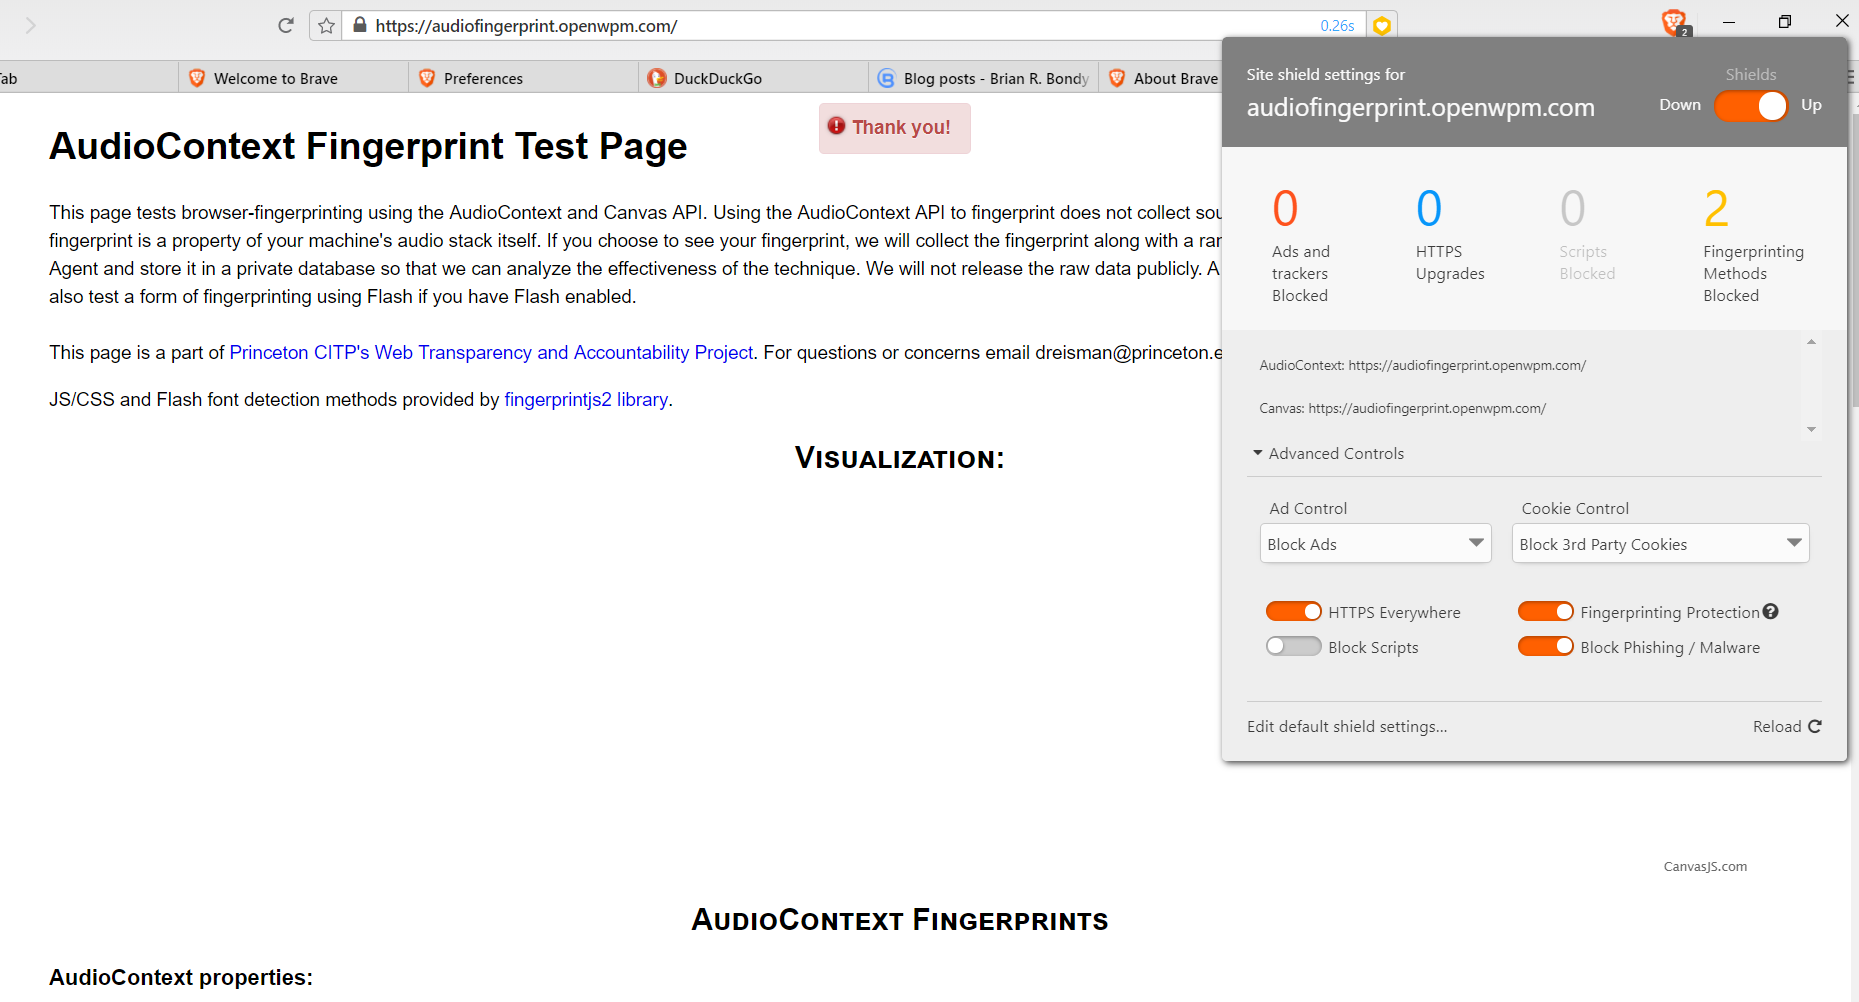Click the Scripts Blocked counter
The height and width of the screenshot is (1002, 1859).
point(1587,235)
